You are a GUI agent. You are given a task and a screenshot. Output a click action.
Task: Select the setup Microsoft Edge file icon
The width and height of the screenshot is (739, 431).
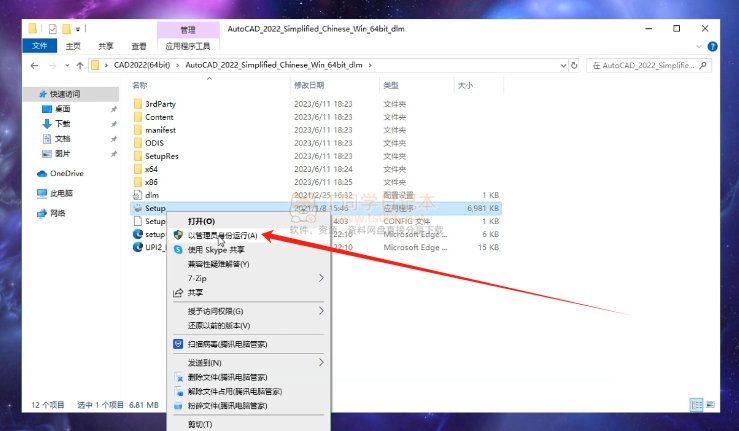tap(138, 234)
